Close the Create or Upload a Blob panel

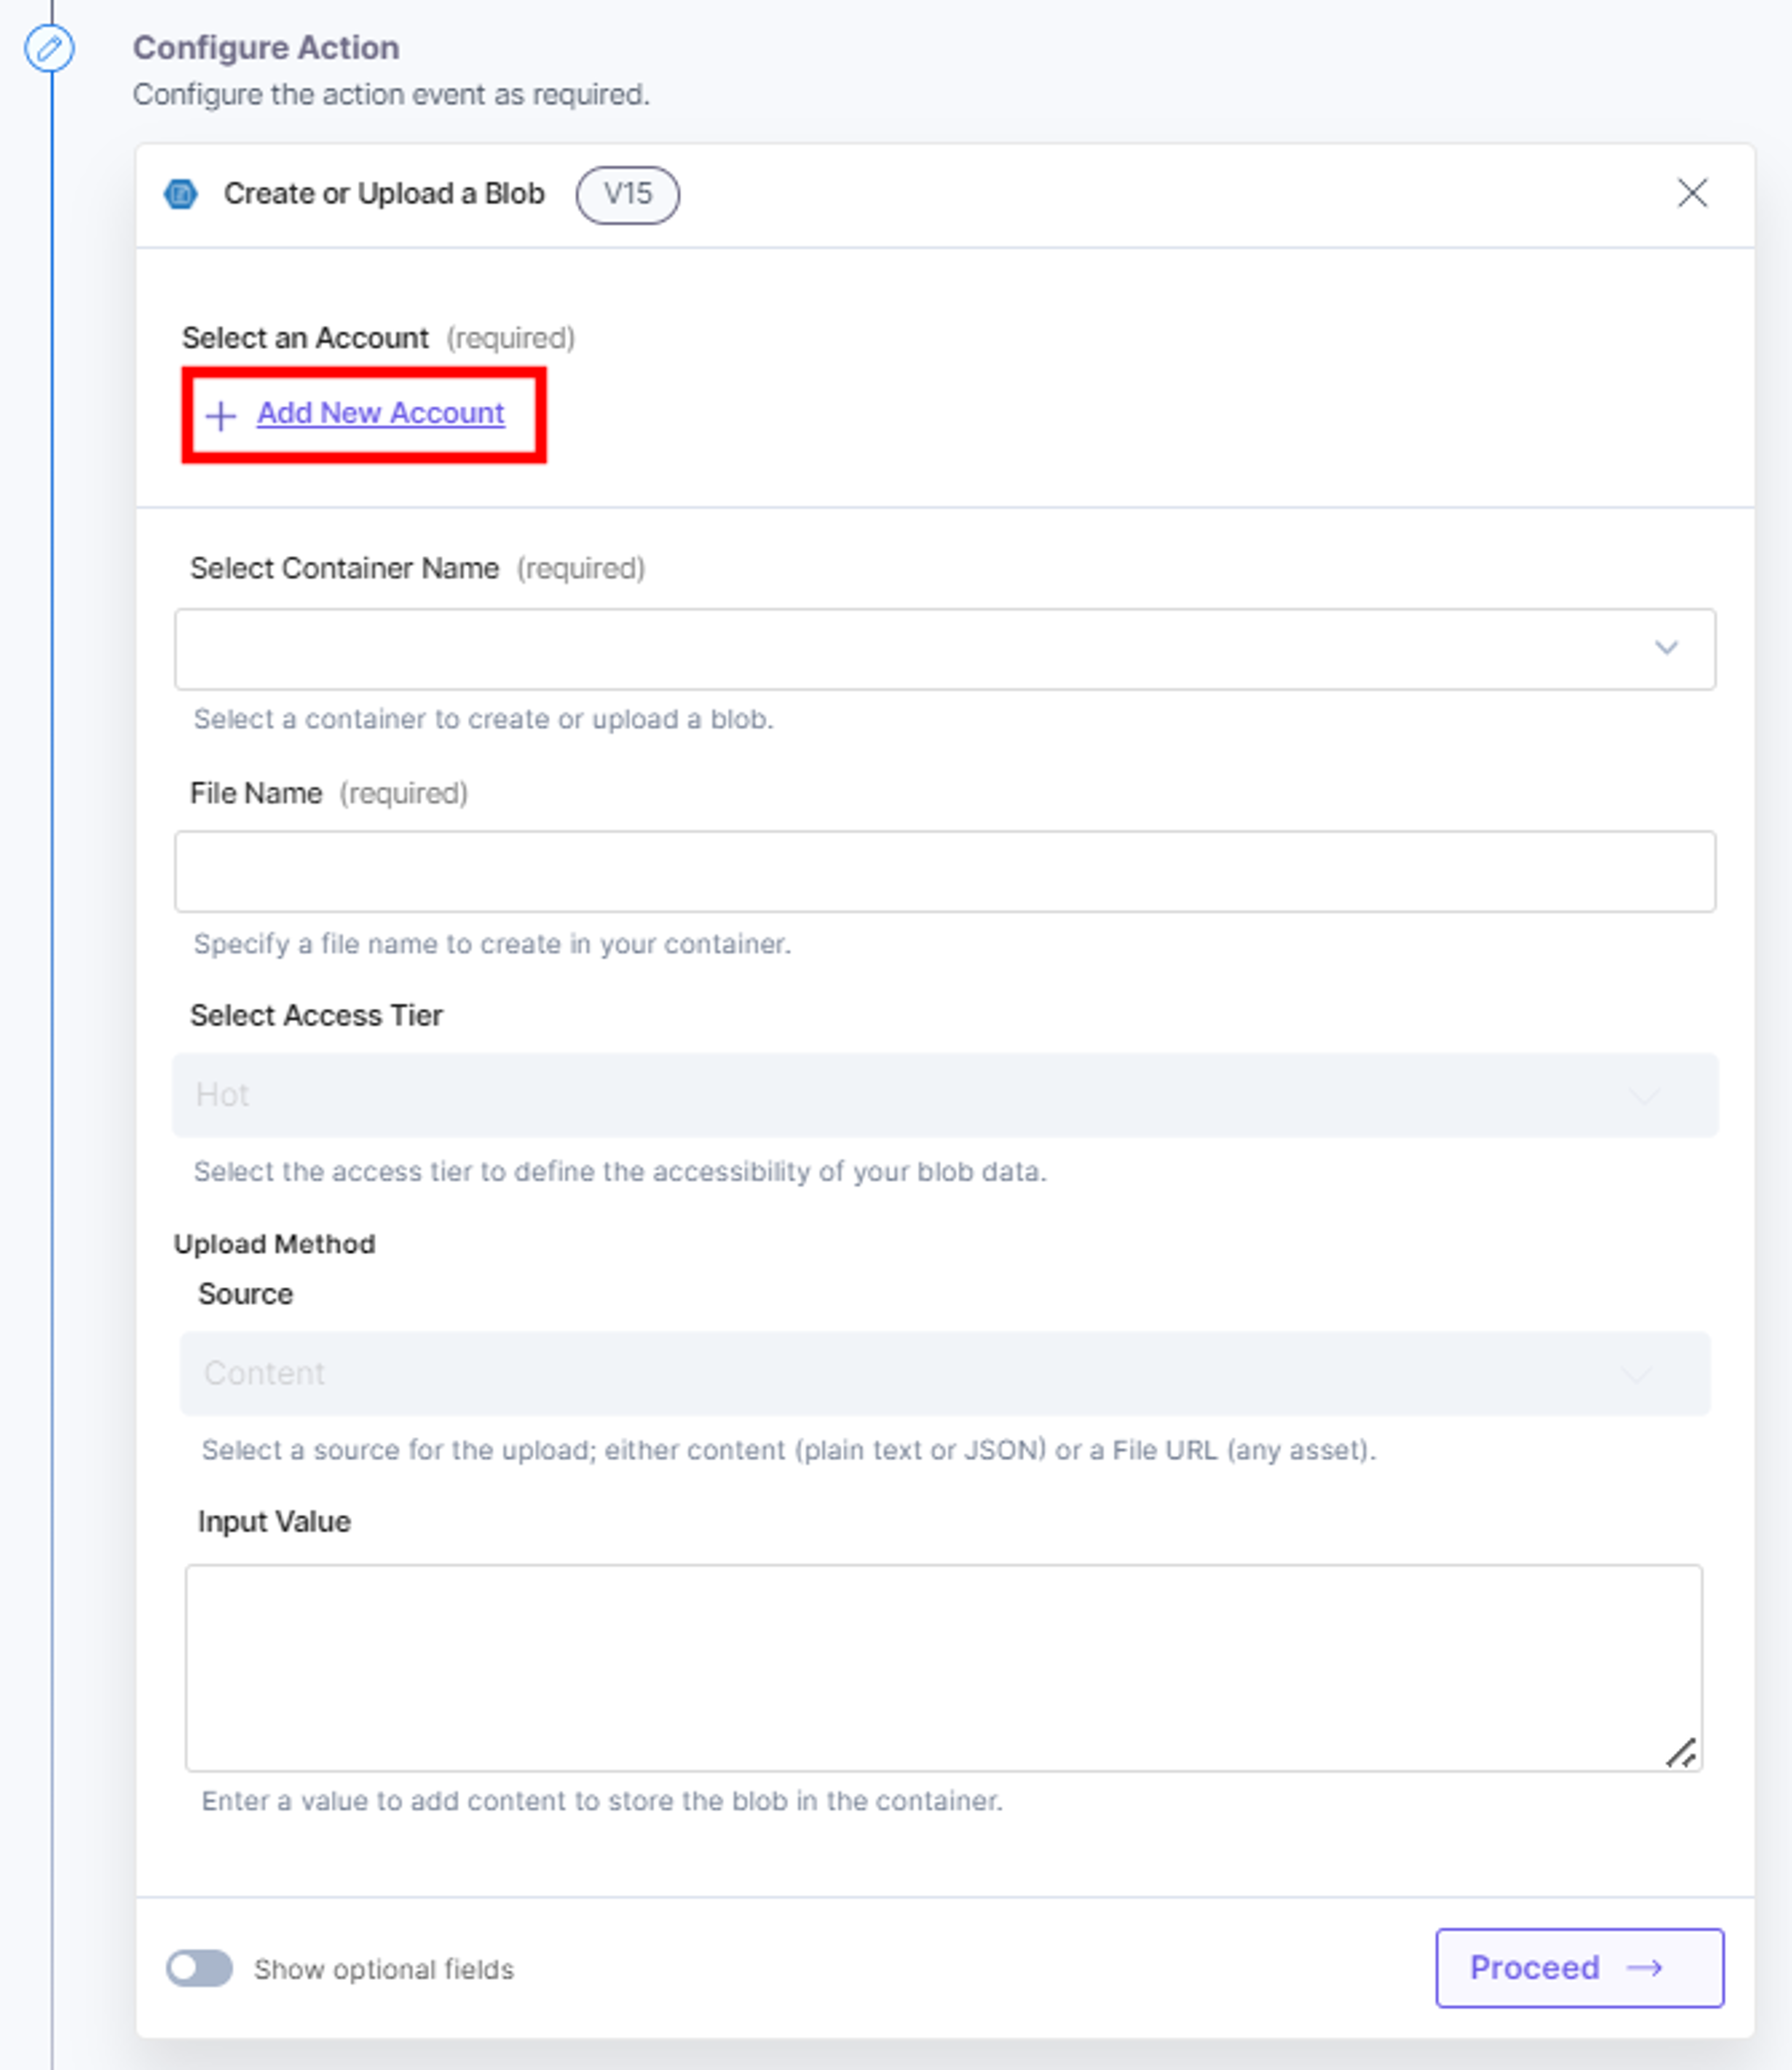[x=1692, y=193]
